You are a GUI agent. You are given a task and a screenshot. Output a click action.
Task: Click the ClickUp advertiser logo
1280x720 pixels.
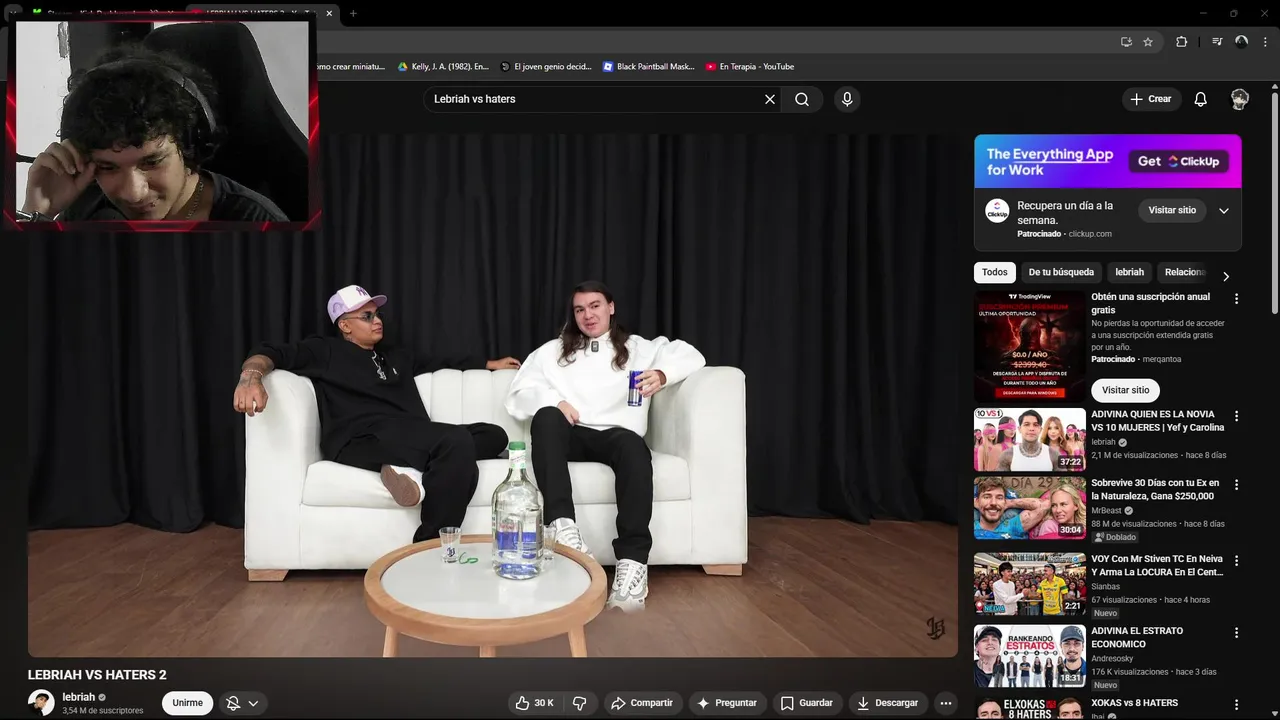pos(997,211)
